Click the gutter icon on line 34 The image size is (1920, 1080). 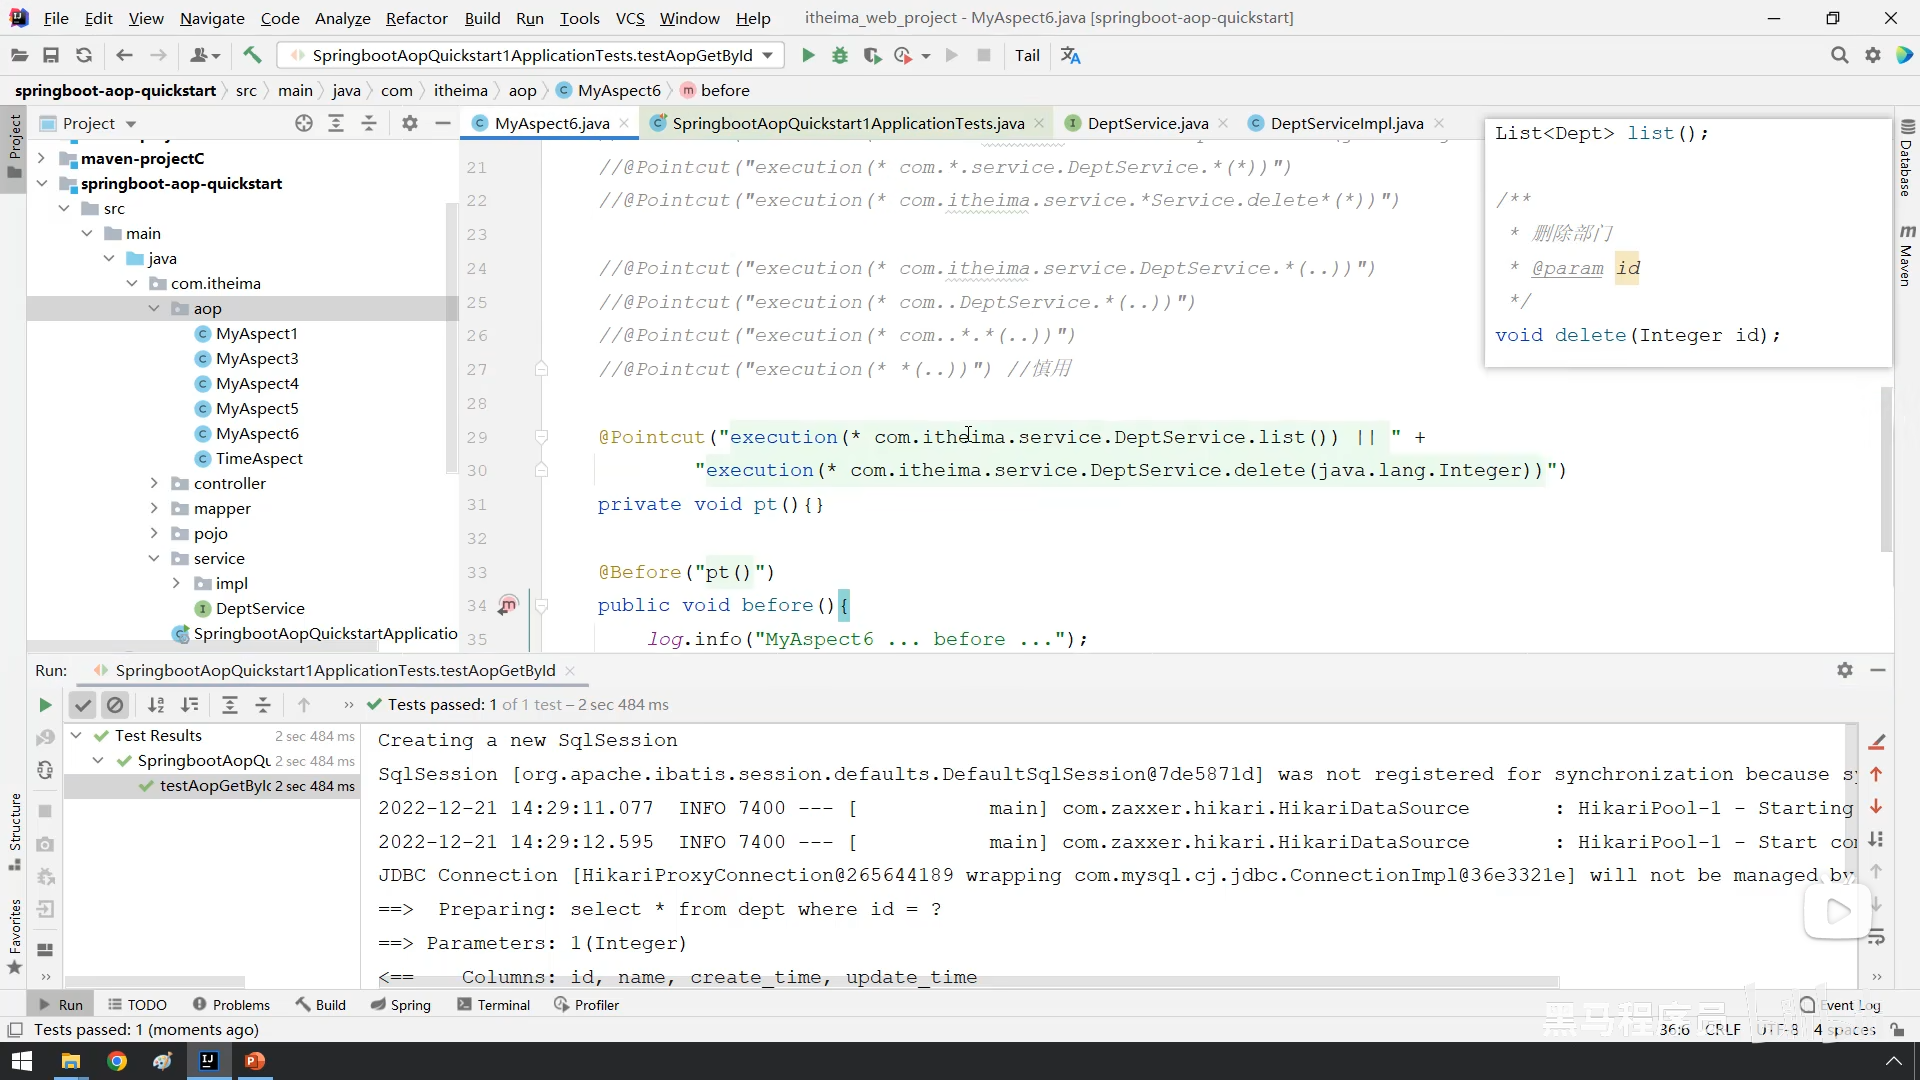click(x=508, y=605)
